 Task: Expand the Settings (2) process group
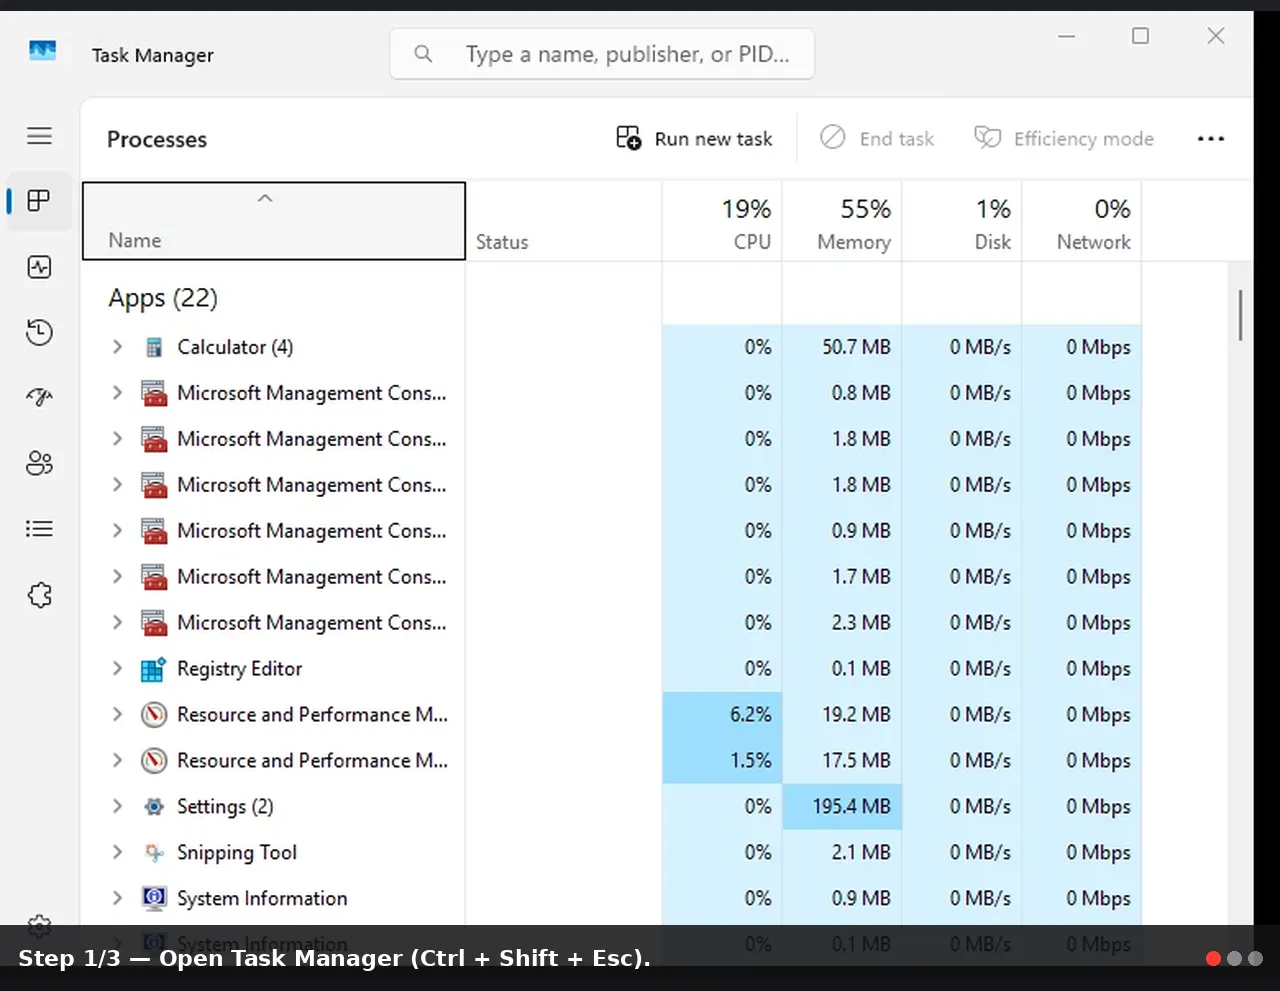pyautogui.click(x=117, y=807)
